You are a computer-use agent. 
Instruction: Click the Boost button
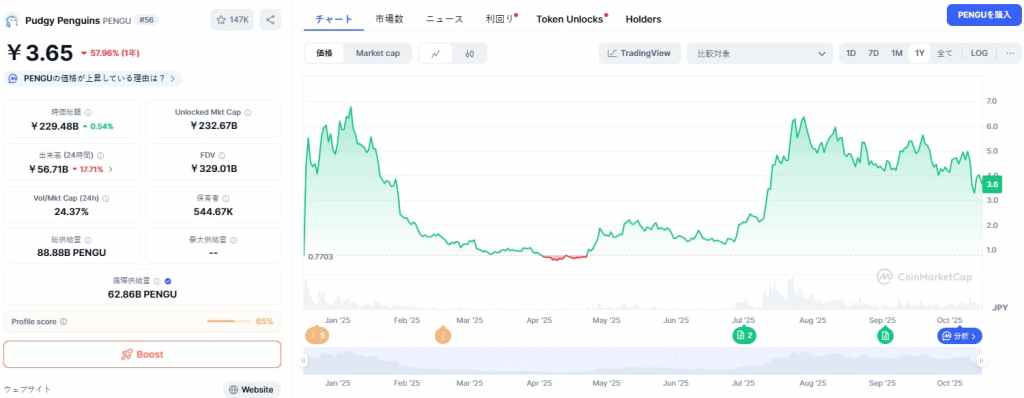click(x=142, y=354)
